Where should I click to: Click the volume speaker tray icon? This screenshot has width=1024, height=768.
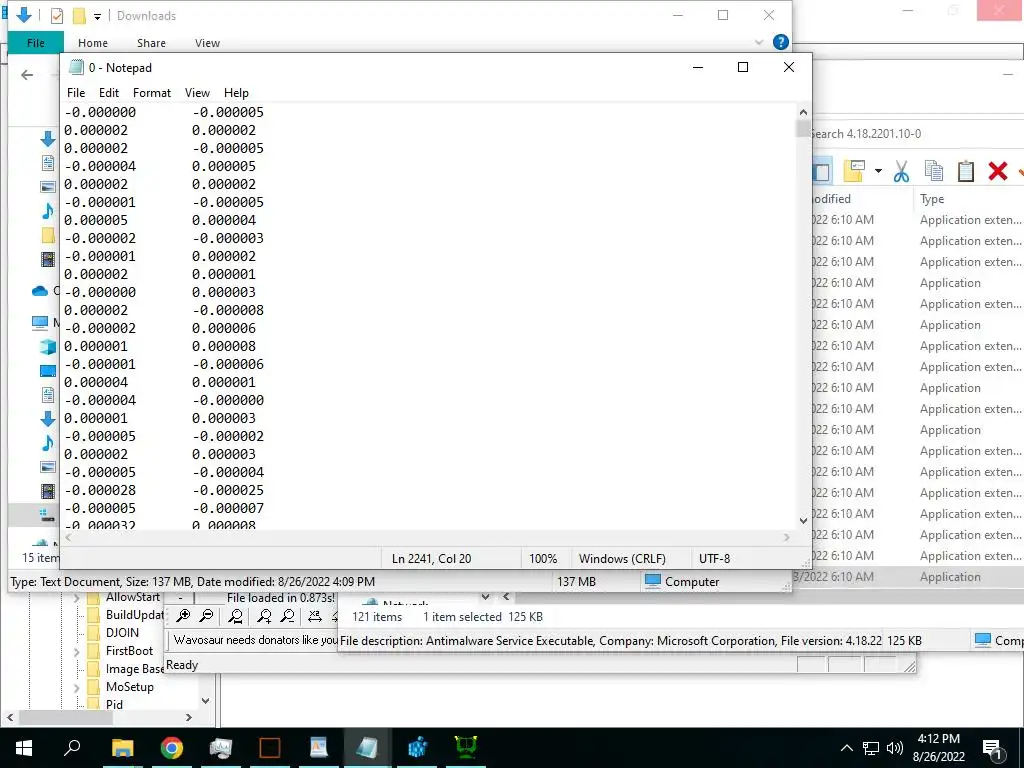point(895,748)
